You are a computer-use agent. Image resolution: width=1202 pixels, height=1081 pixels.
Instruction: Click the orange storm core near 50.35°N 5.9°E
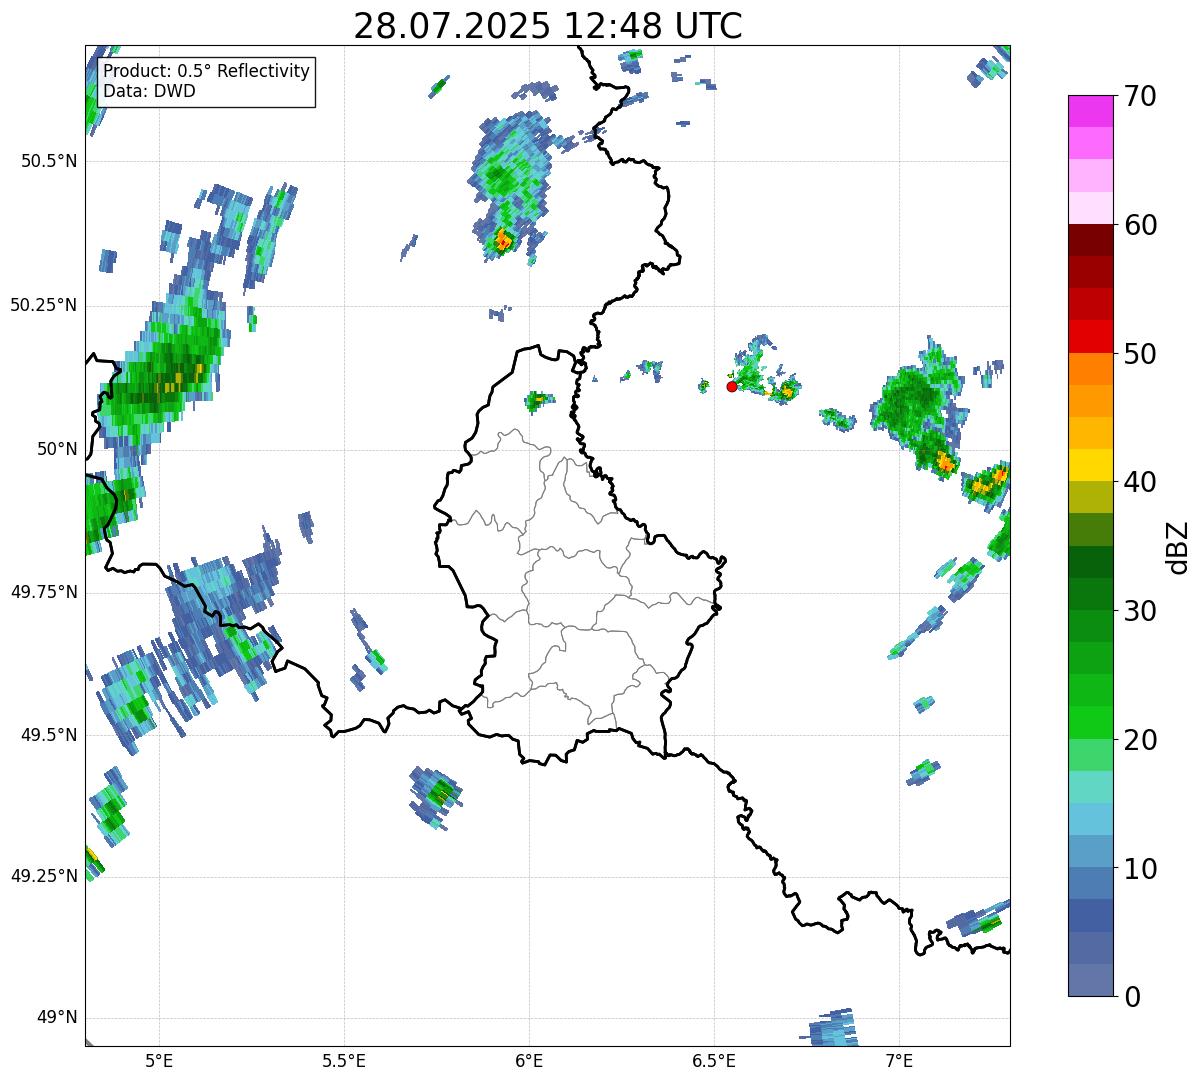[503, 240]
